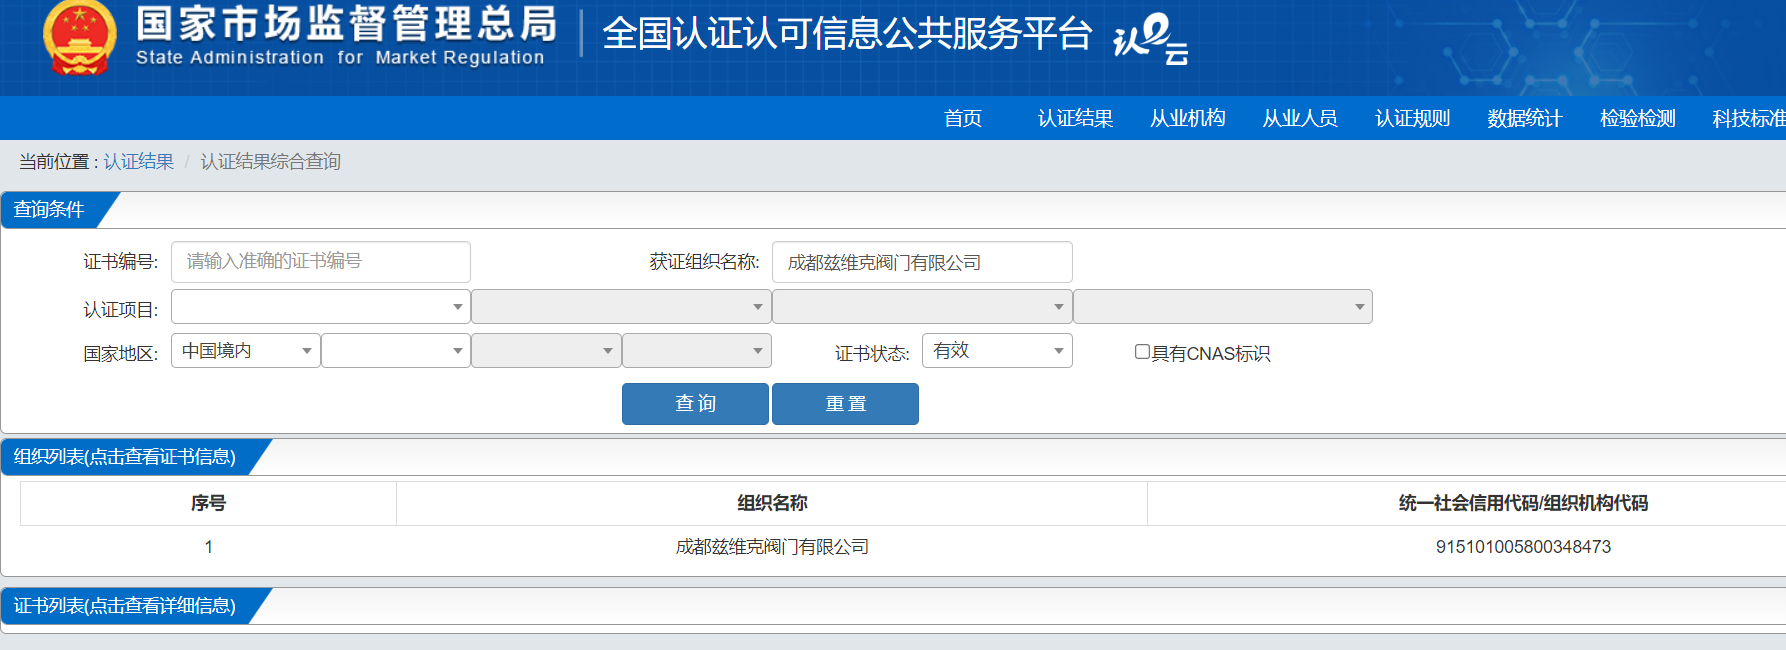Open the empty region dropdown beside 中国境内
The image size is (1786, 650).
[396, 351]
